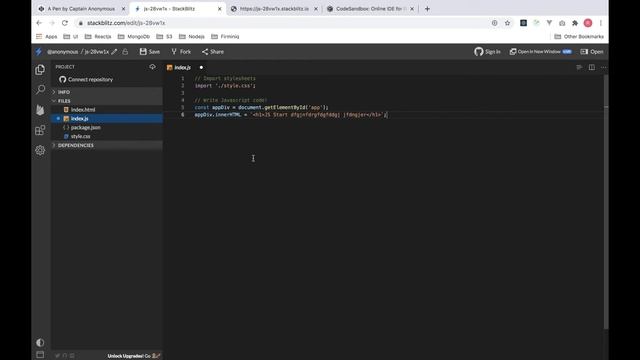Open the Chrome three-dot menu
Screen dimensions: 640x360
point(601,23)
